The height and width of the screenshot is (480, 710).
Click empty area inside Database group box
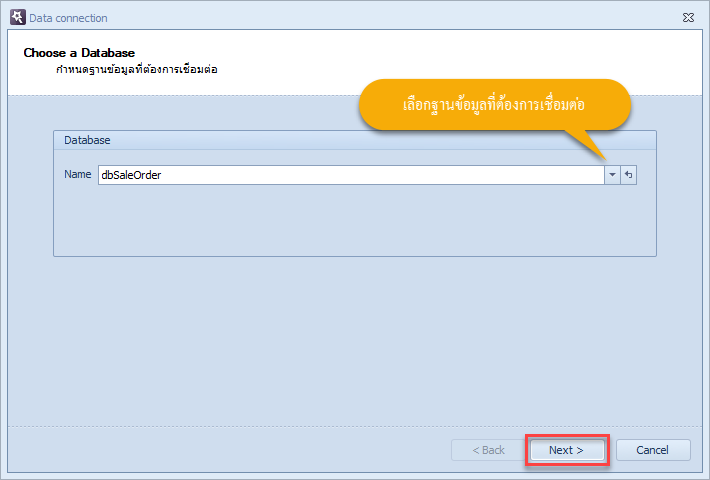[355, 220]
